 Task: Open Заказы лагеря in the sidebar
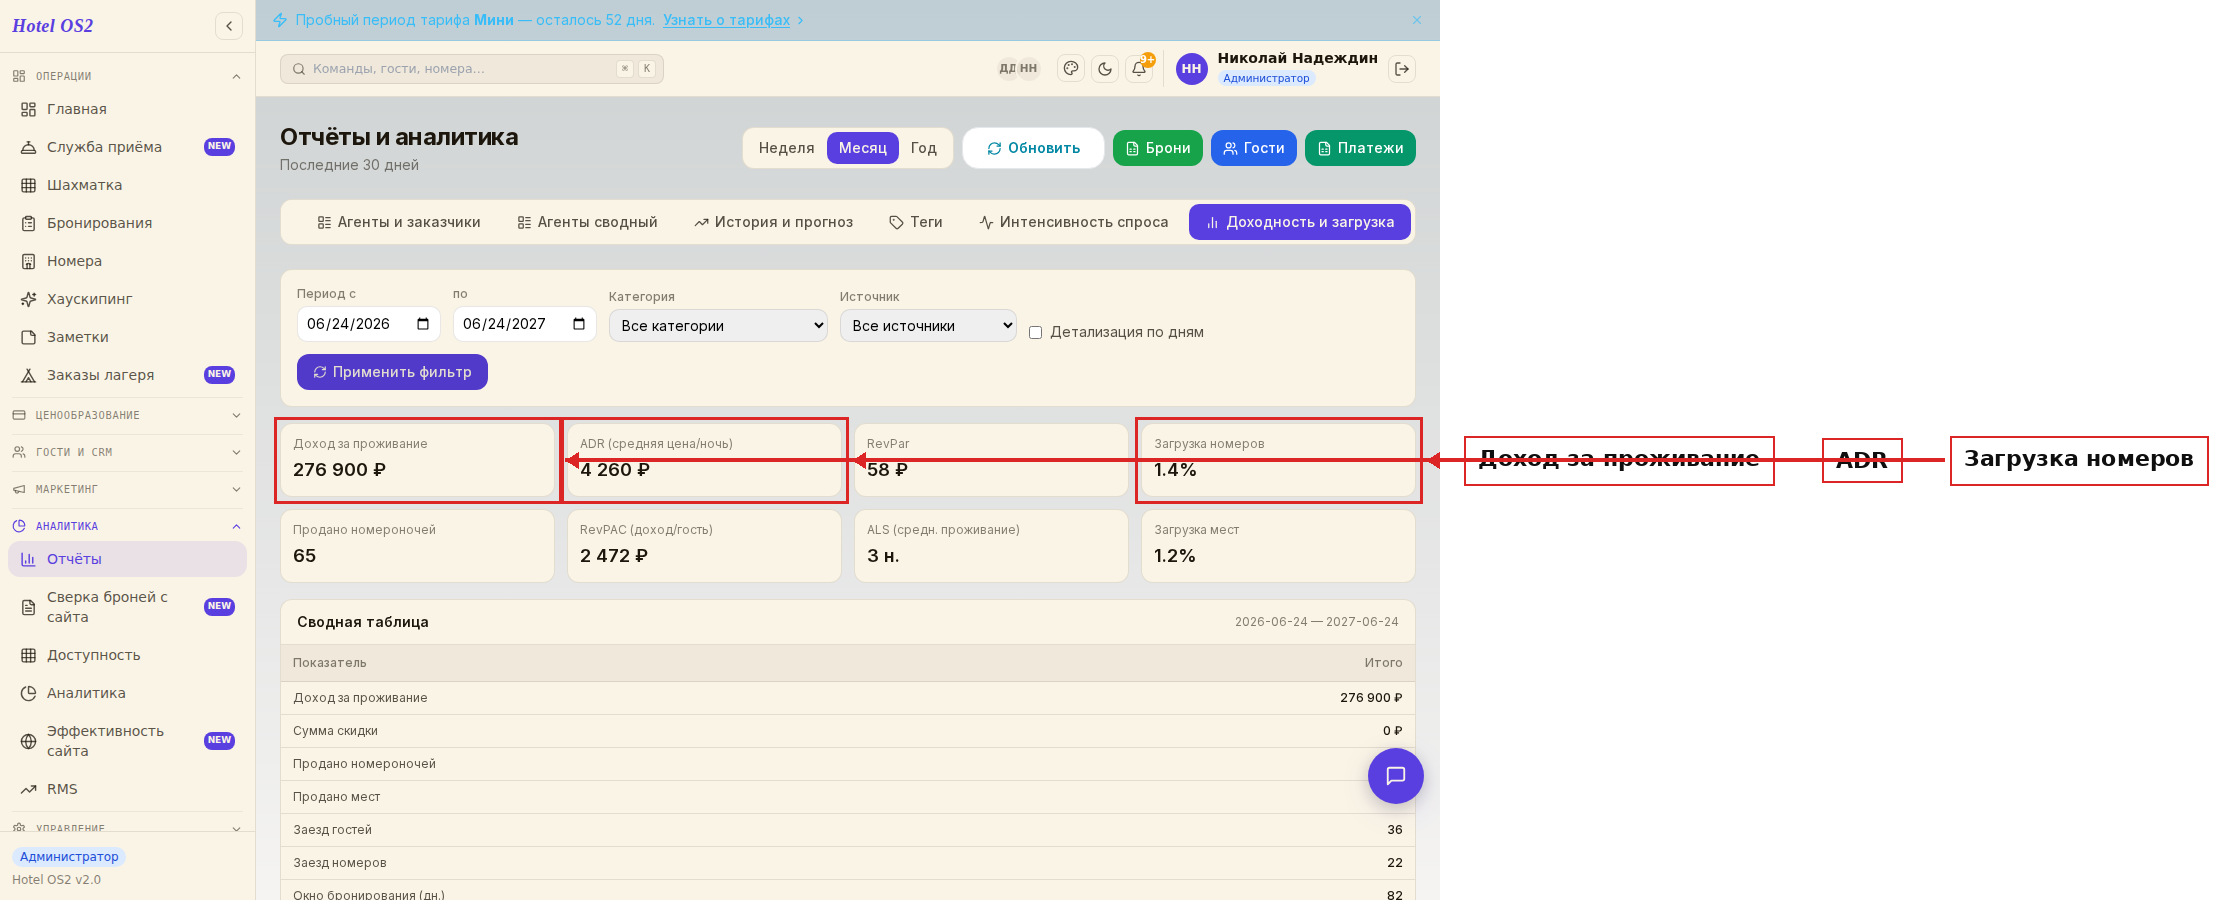pyautogui.click(x=127, y=375)
